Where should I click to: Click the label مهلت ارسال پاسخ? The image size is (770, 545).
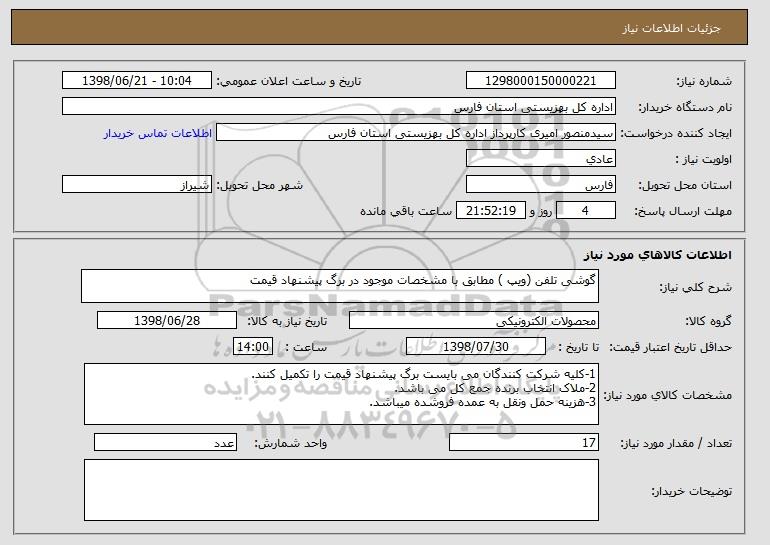[683, 211]
